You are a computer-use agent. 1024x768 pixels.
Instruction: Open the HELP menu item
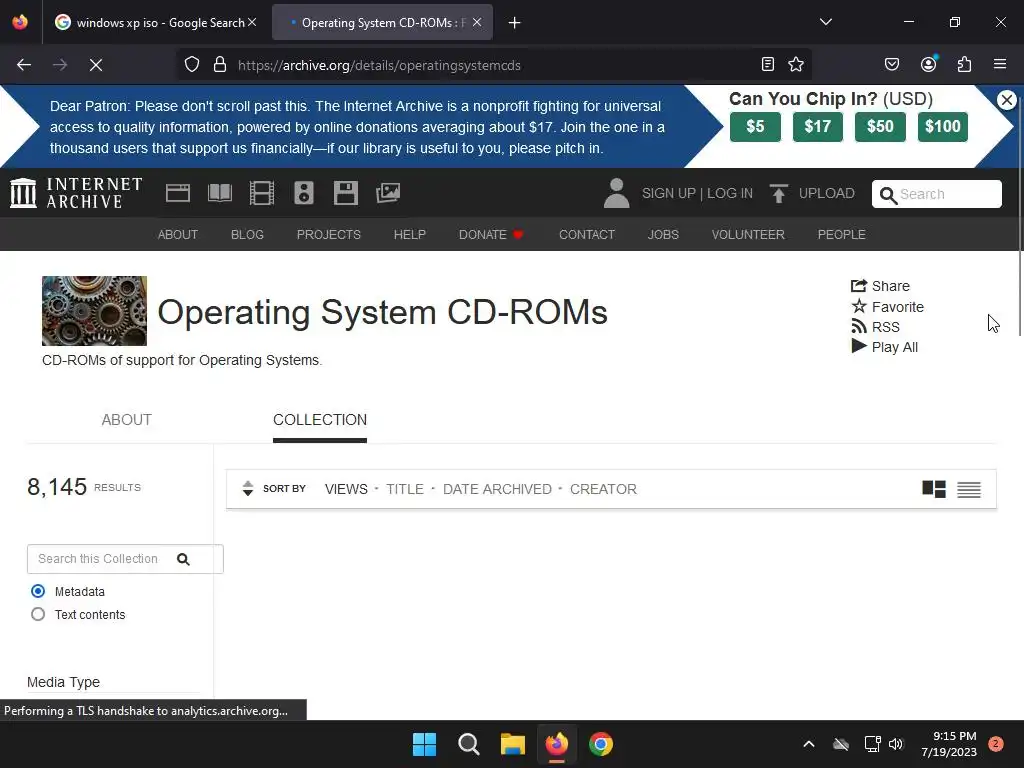(409, 234)
